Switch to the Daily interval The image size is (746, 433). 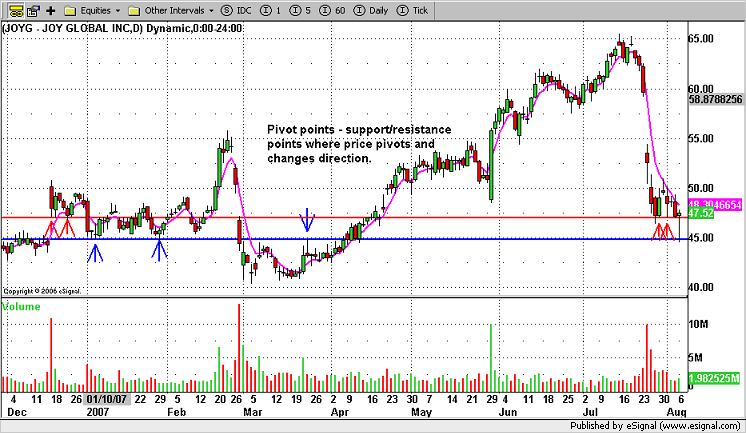(371, 10)
